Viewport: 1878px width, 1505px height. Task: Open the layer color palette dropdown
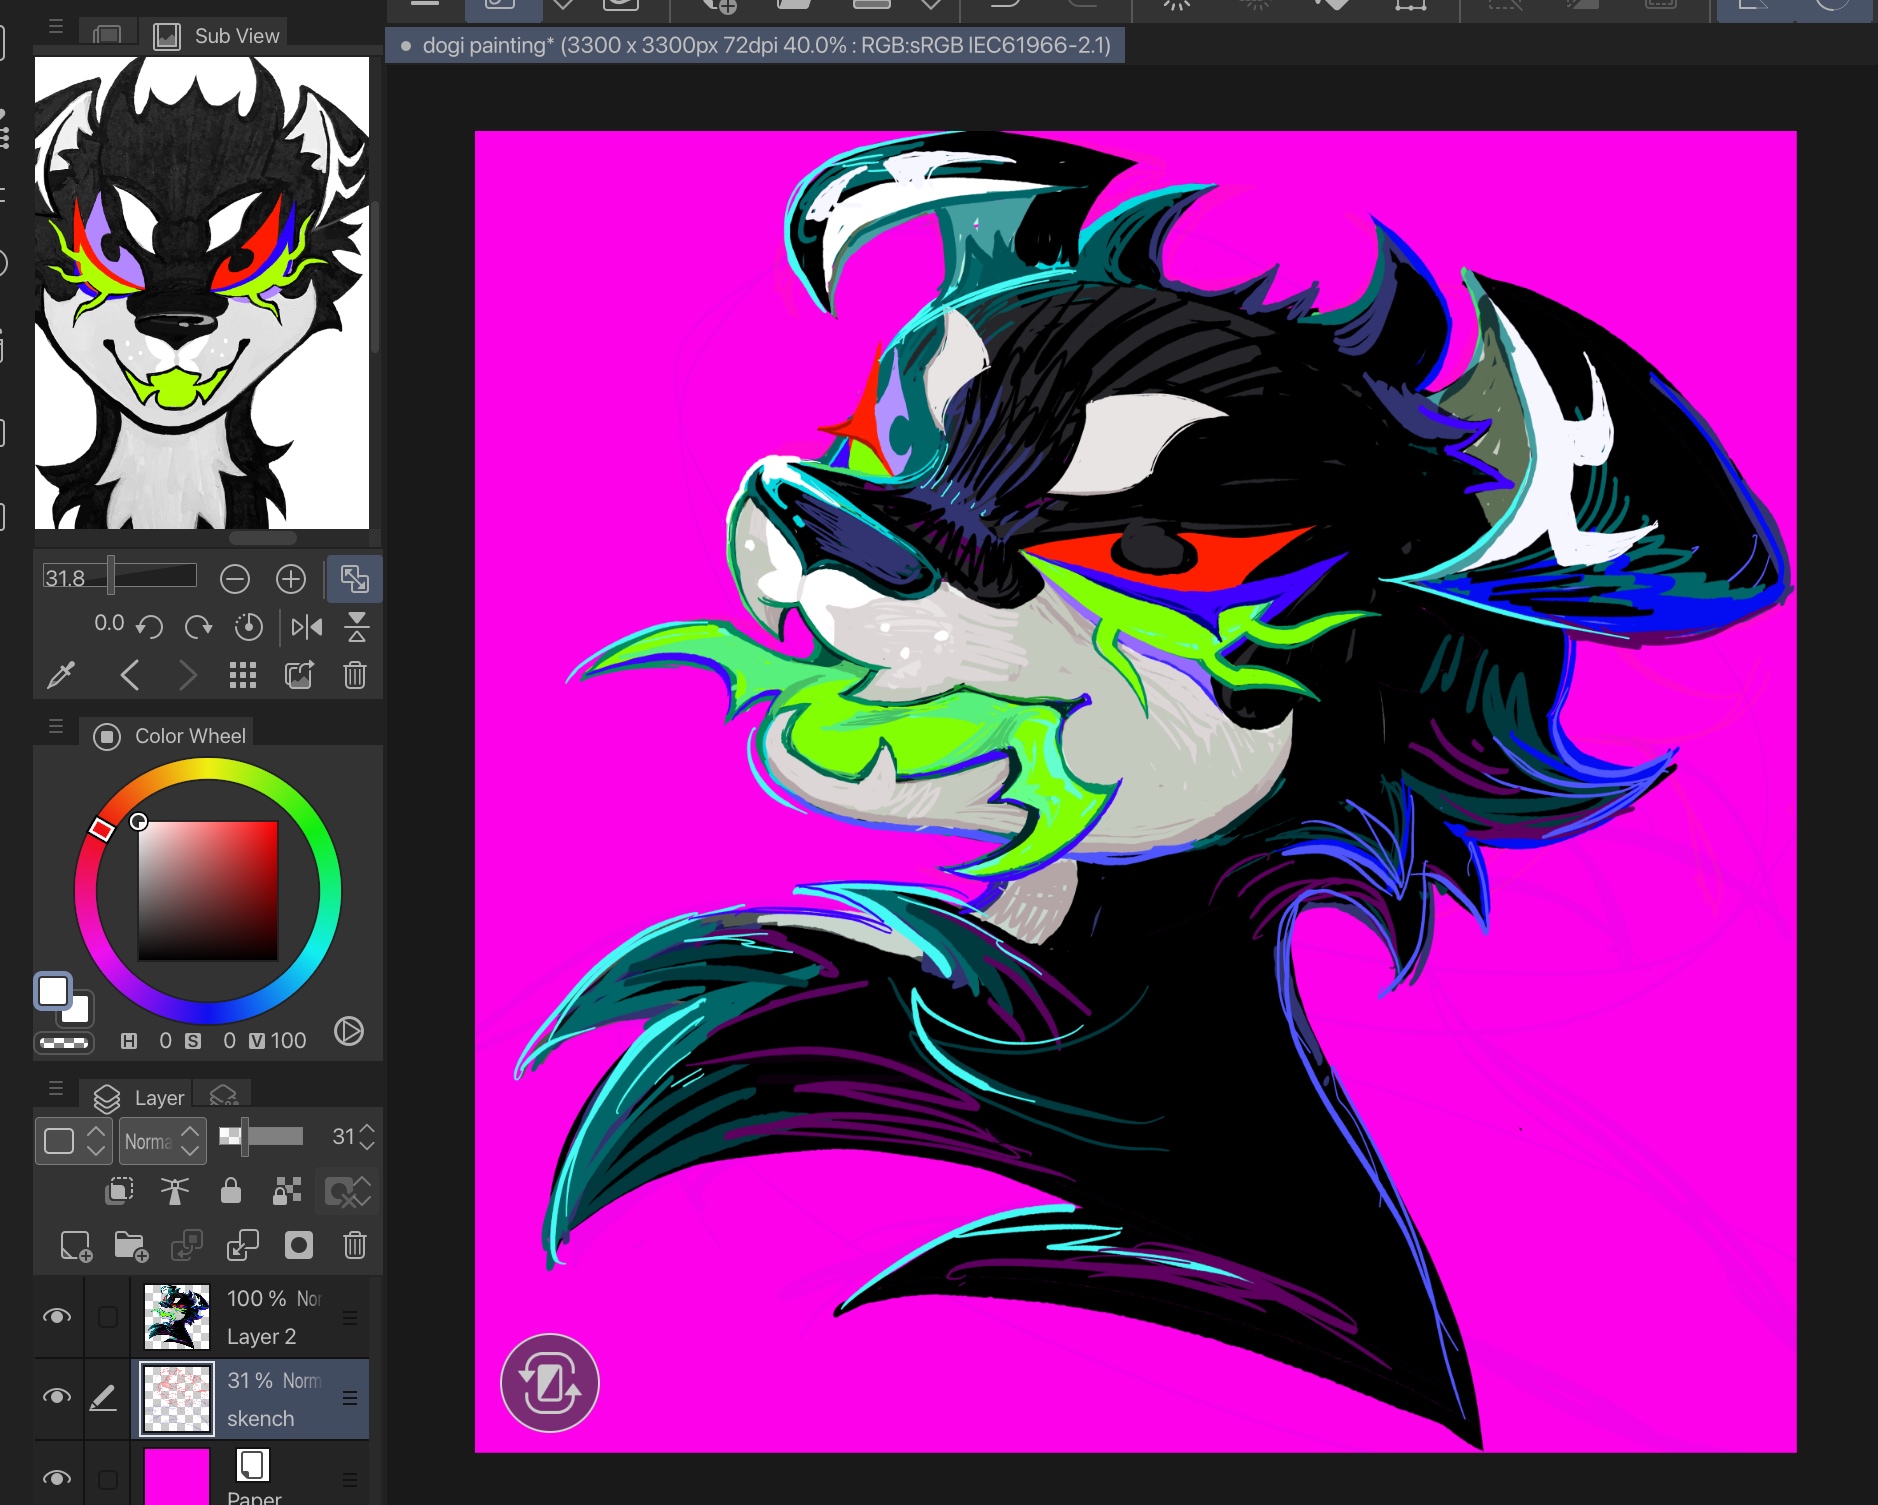tap(71, 1141)
